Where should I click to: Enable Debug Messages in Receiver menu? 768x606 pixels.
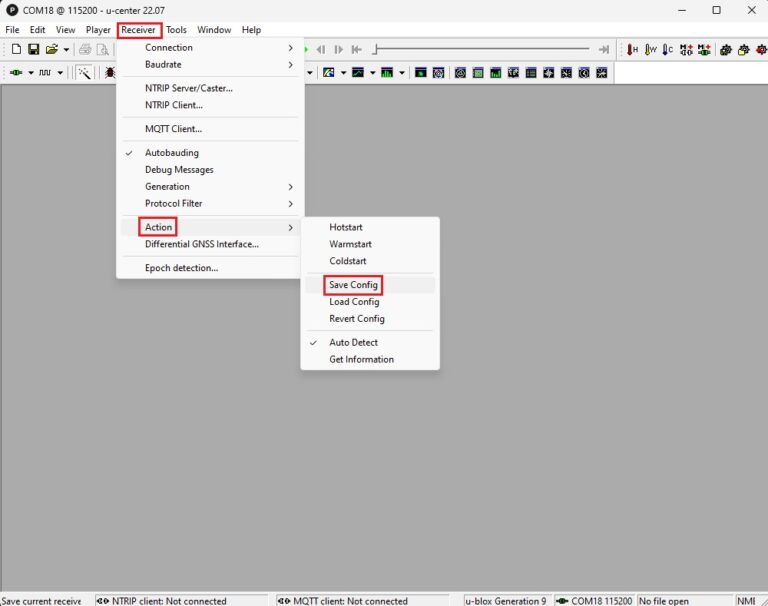tap(179, 170)
